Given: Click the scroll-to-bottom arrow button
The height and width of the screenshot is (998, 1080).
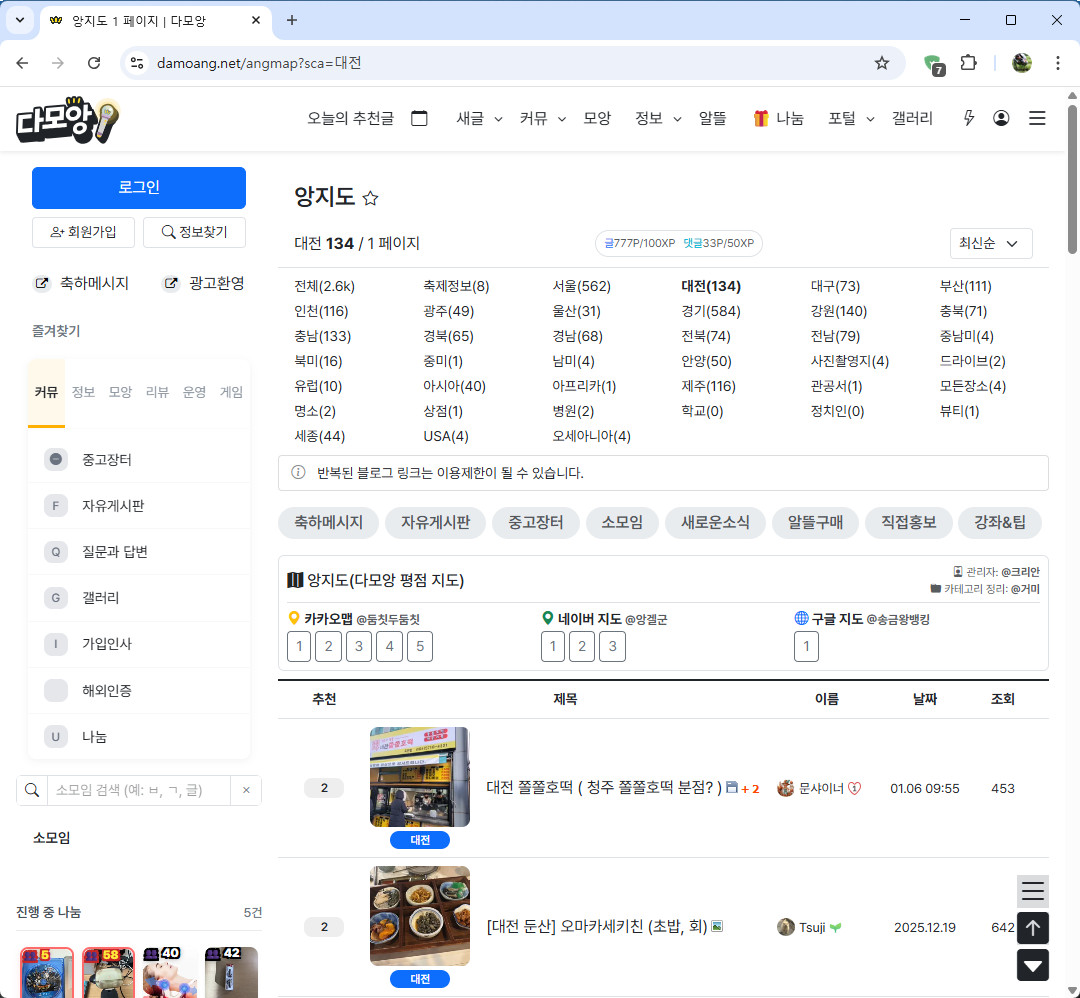Looking at the screenshot, I should coord(1033,965).
